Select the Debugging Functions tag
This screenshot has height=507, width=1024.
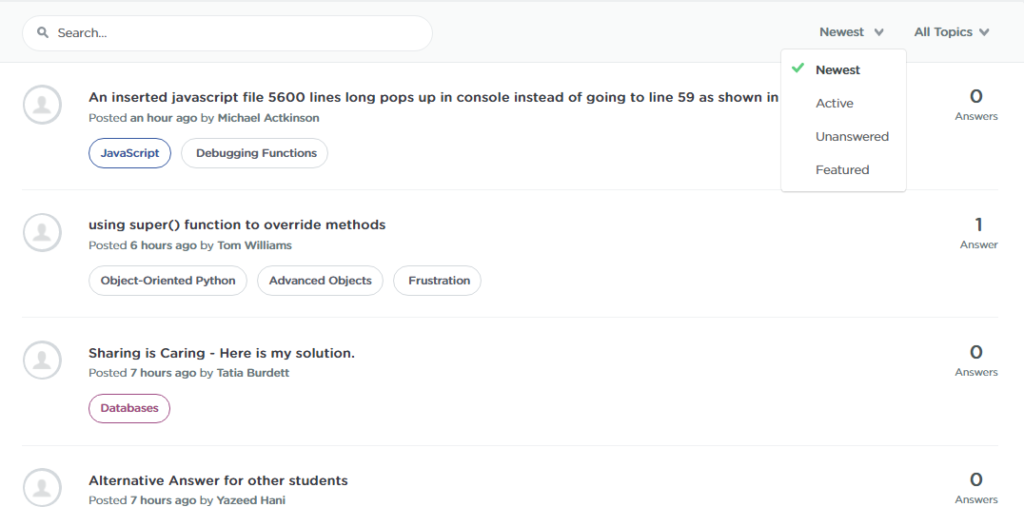pyautogui.click(x=256, y=153)
